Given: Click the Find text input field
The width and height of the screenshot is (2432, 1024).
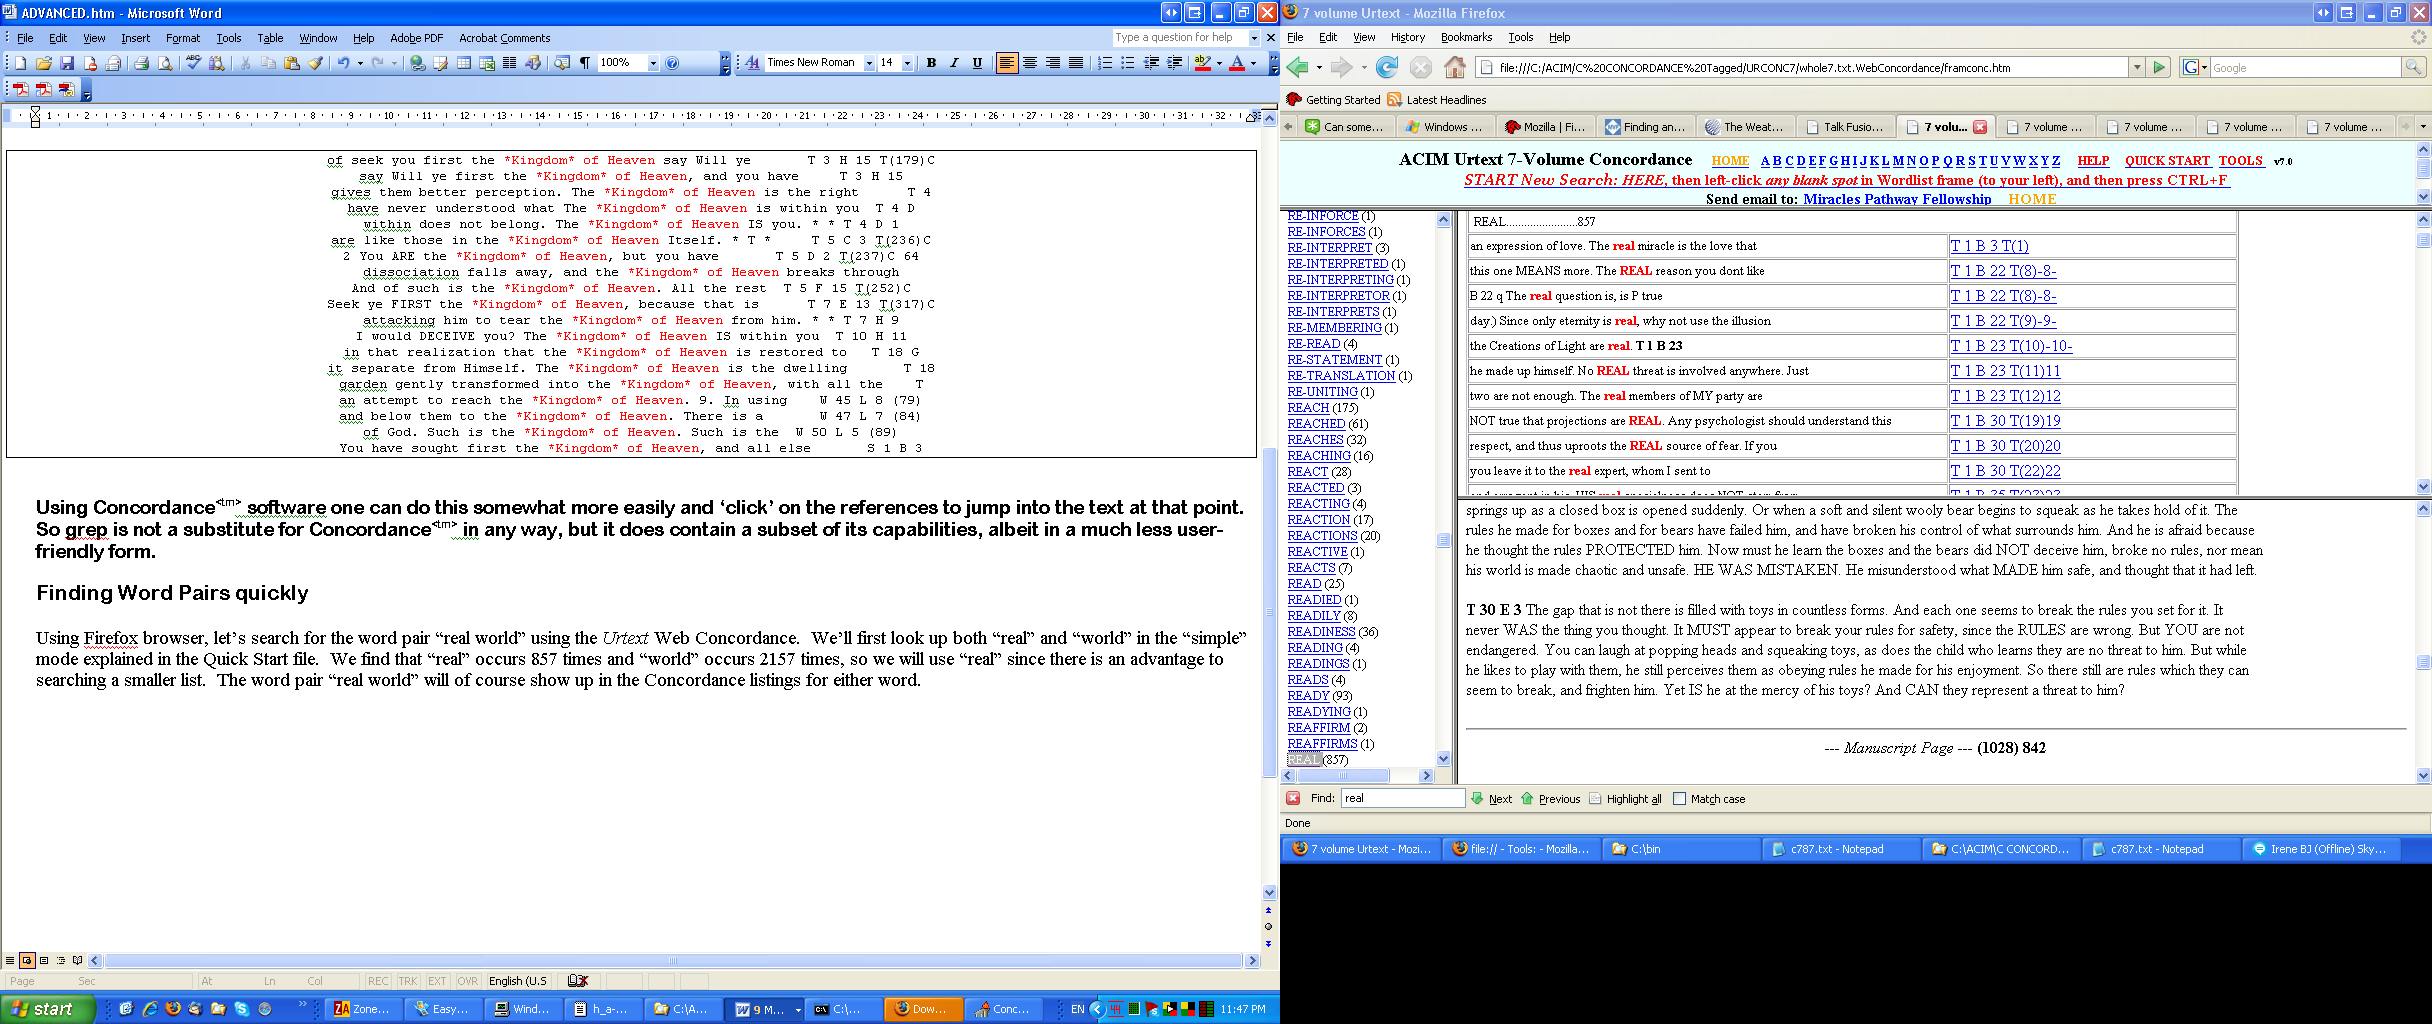Looking at the screenshot, I should point(1402,798).
